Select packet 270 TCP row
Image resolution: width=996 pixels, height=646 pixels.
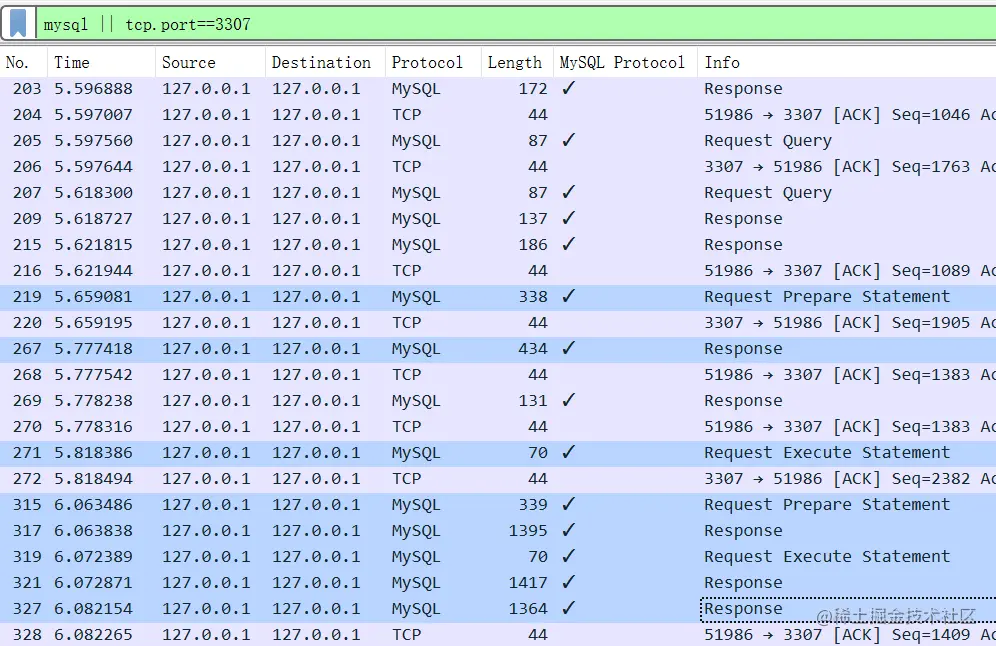(498, 427)
